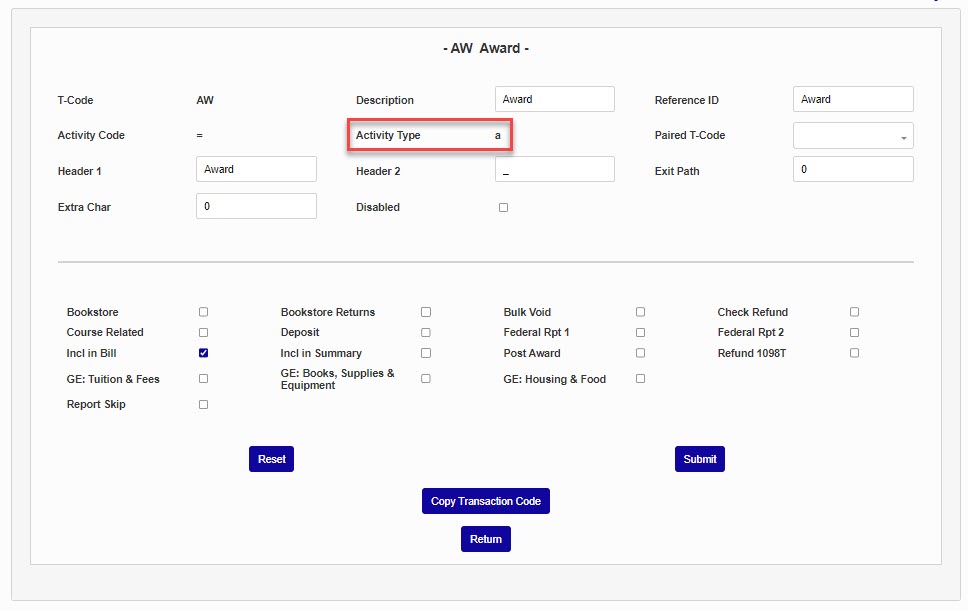Submit the transaction code form

pos(699,459)
